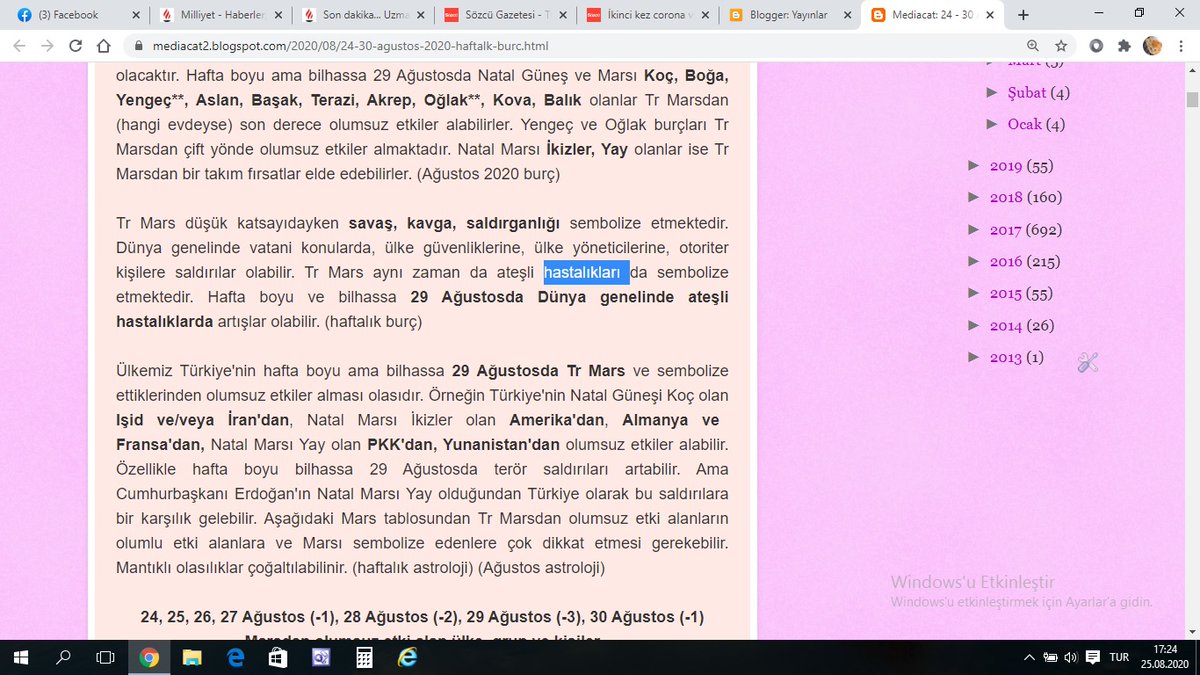Open the 2015 archive link

click(1006, 294)
